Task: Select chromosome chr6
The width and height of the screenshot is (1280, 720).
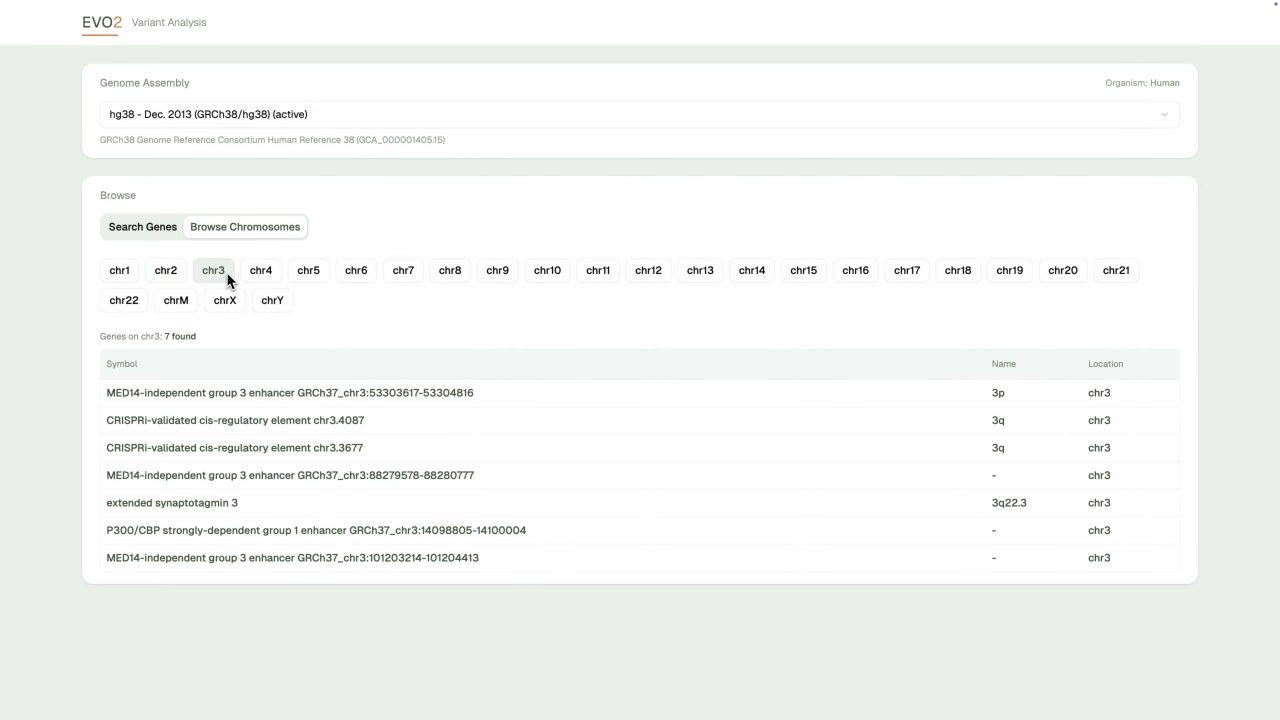Action: click(356, 271)
